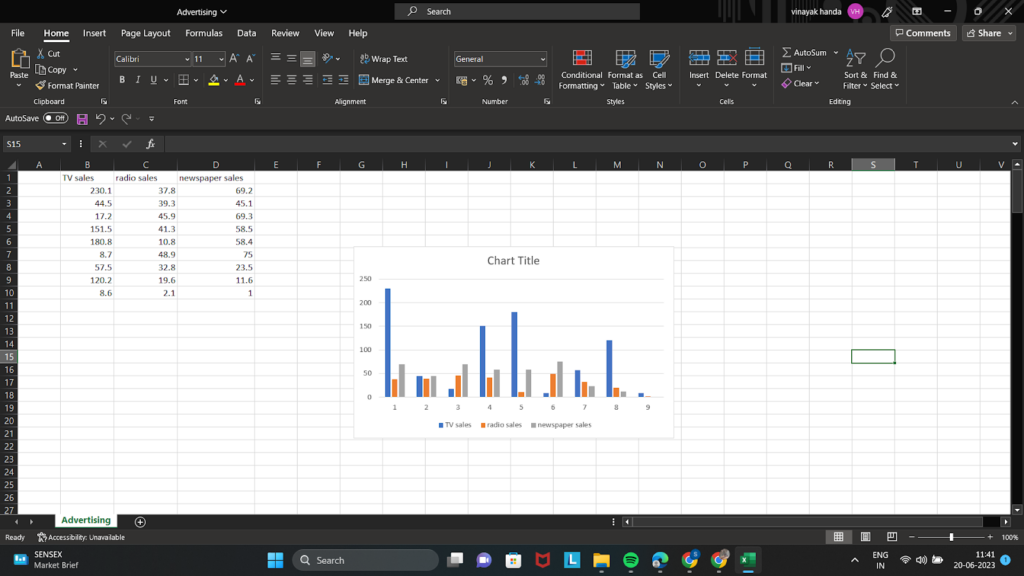The height and width of the screenshot is (576, 1024).
Task: Increase font size button
Action: [234, 59]
